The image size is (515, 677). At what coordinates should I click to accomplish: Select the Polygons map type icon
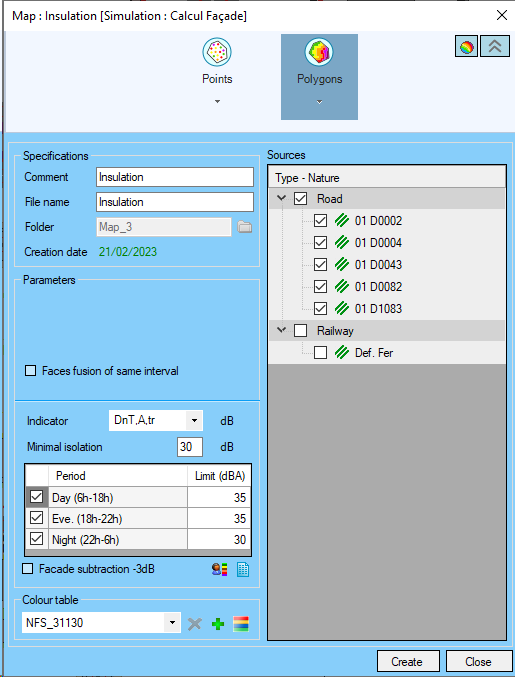319,52
